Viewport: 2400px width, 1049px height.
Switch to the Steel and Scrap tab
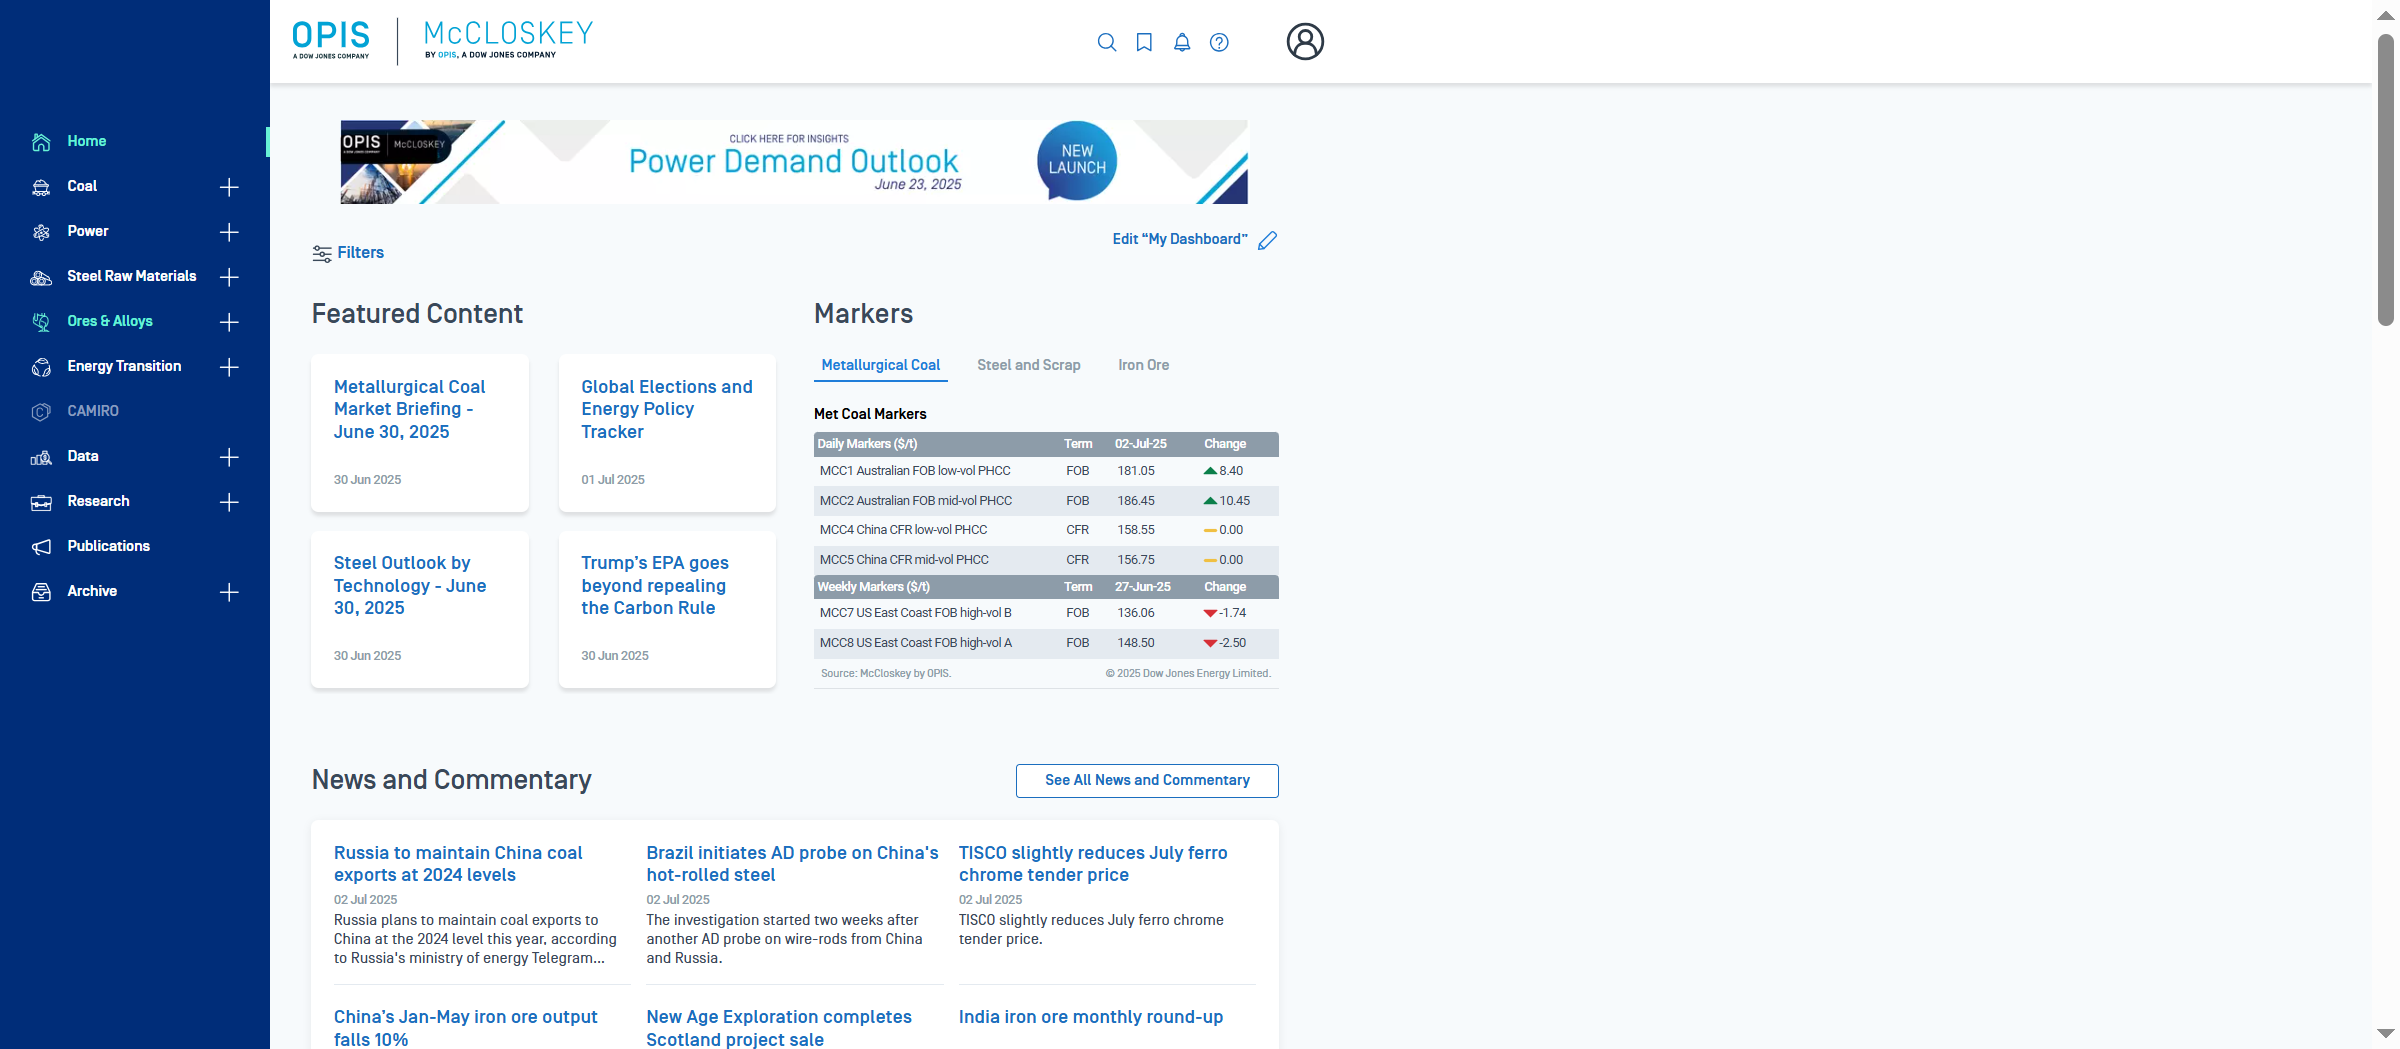point(1029,365)
